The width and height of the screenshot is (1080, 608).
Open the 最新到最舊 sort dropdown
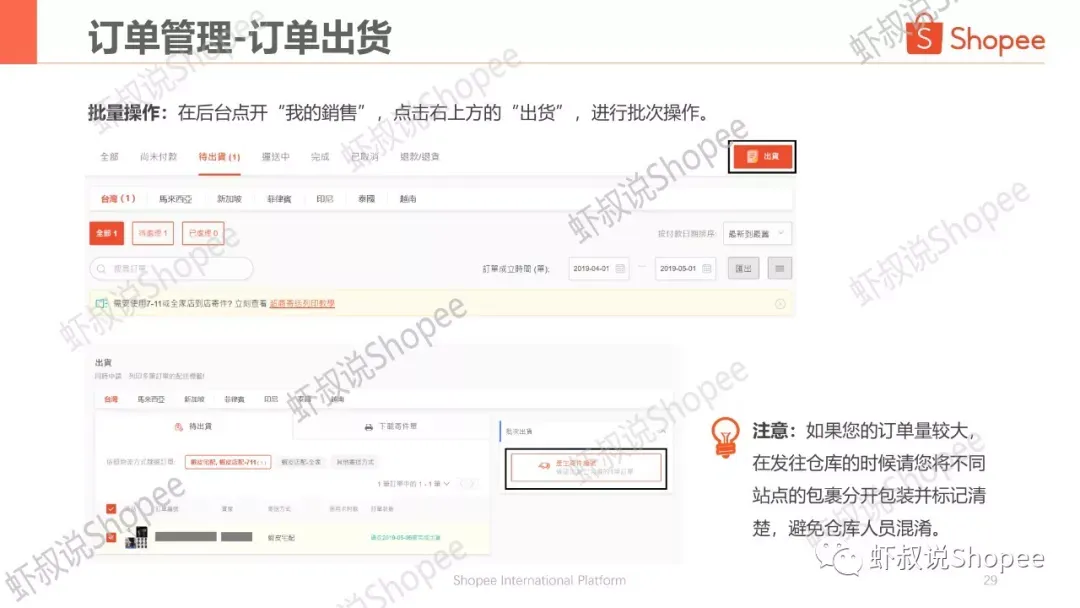point(757,233)
